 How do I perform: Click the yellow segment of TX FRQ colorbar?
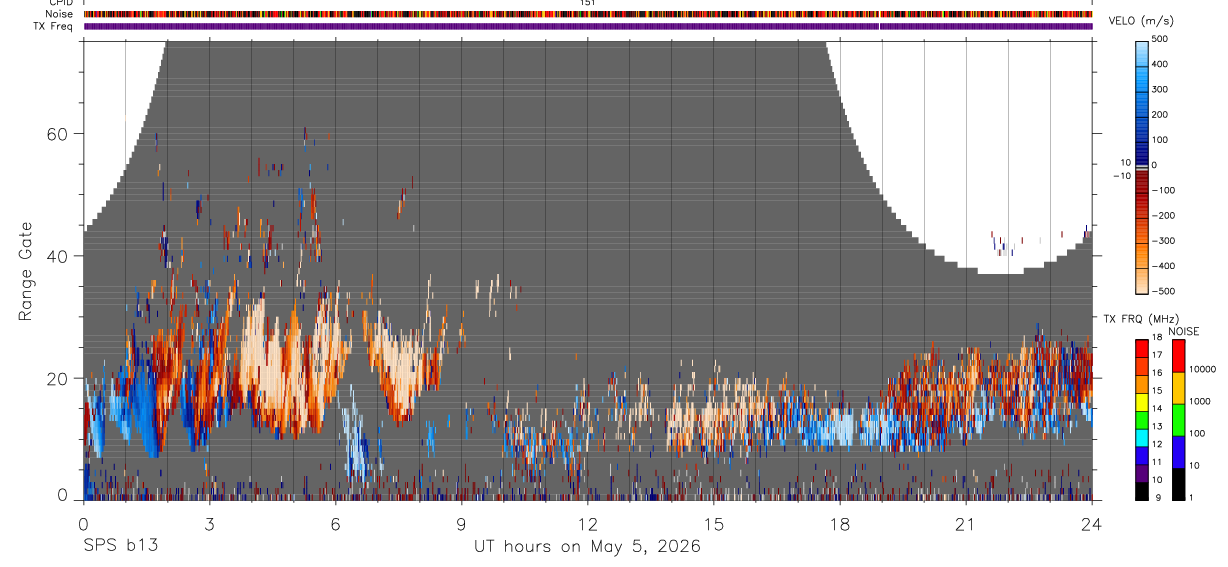[x=1142, y=400]
